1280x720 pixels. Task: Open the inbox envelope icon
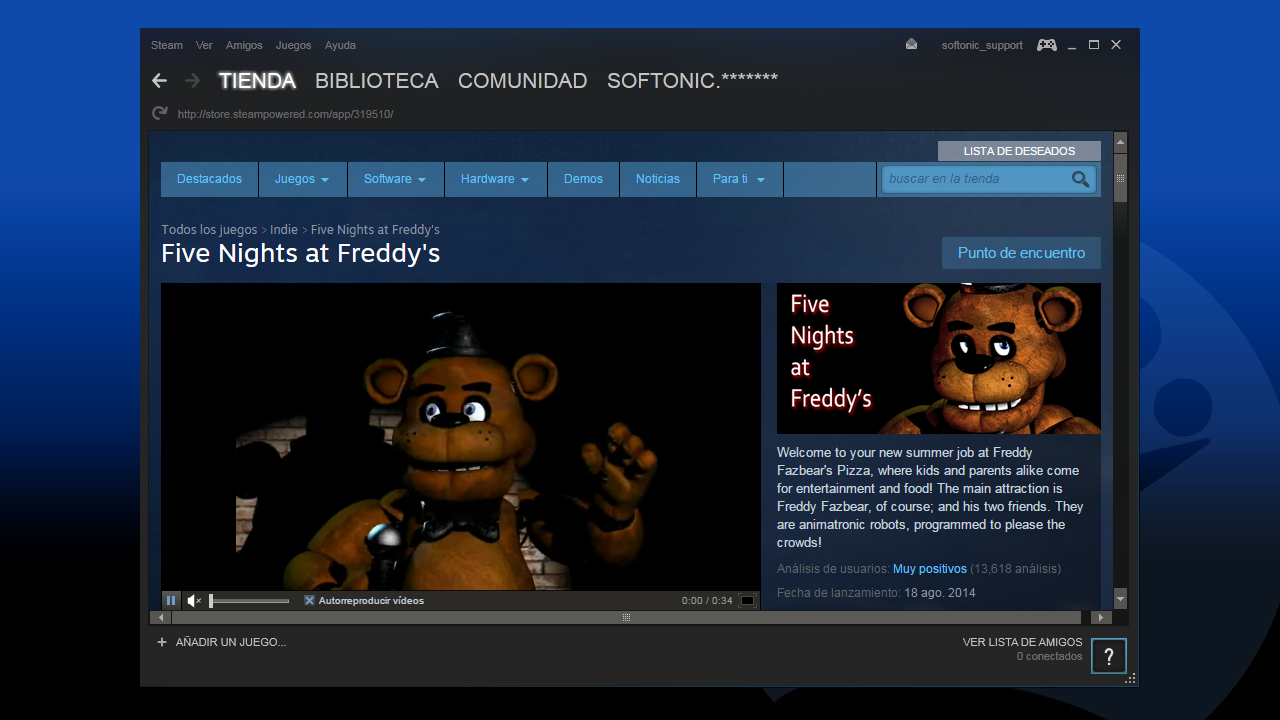pyautogui.click(x=911, y=45)
